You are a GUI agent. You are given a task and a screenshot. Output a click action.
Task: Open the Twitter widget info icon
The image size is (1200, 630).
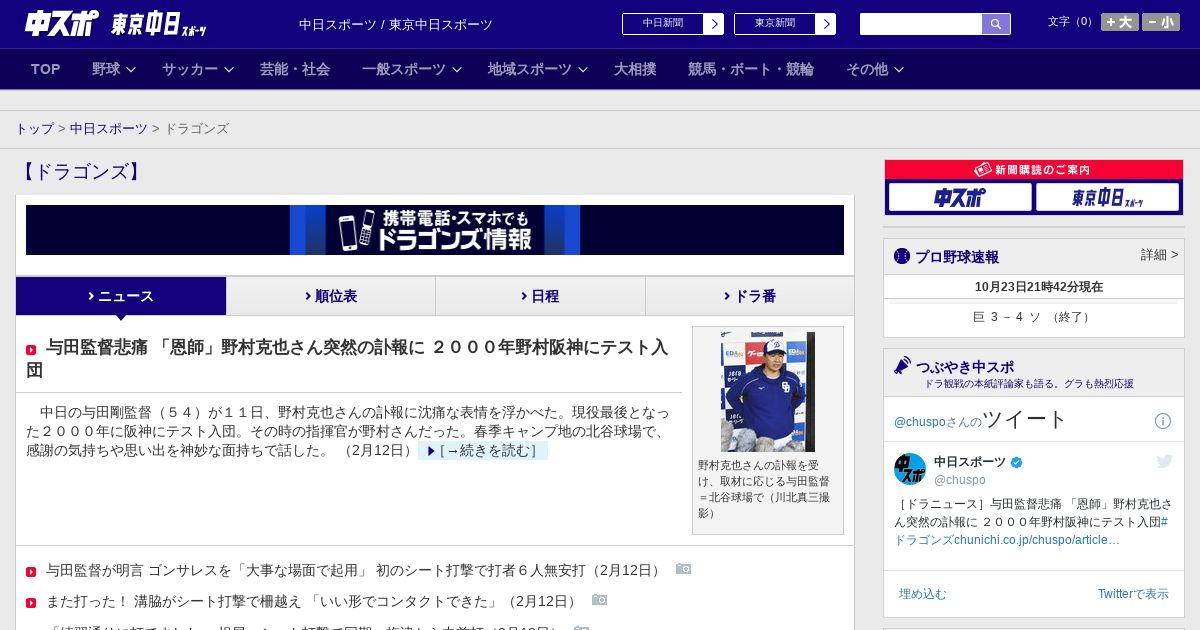coord(1163,421)
